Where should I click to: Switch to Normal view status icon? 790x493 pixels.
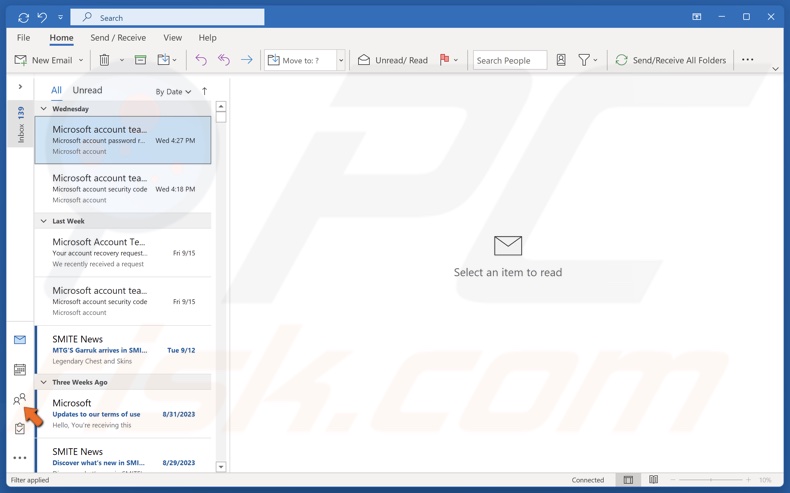(x=628, y=480)
